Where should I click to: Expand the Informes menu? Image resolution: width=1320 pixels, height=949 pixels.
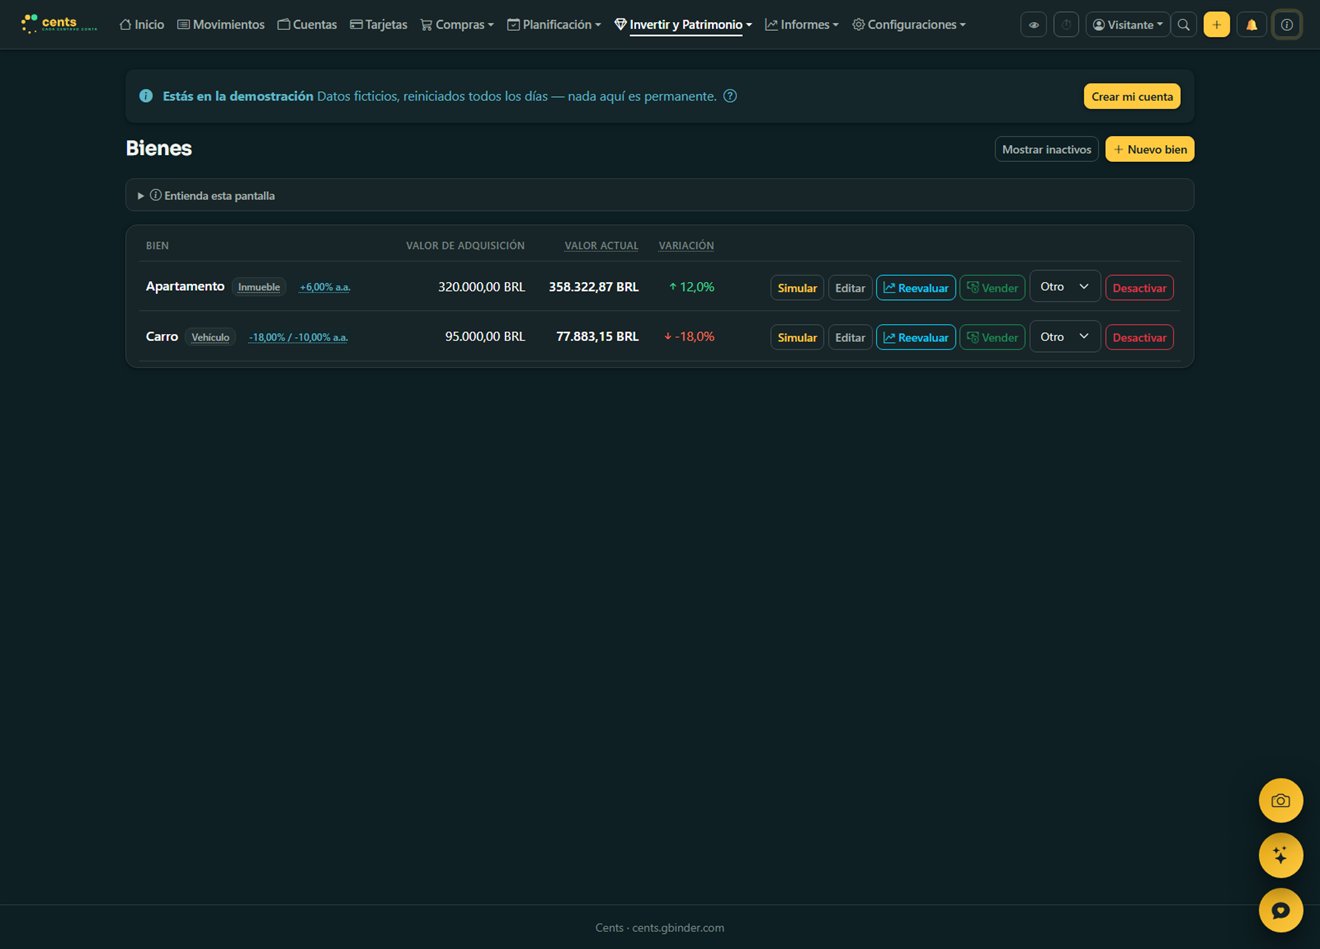pos(802,24)
